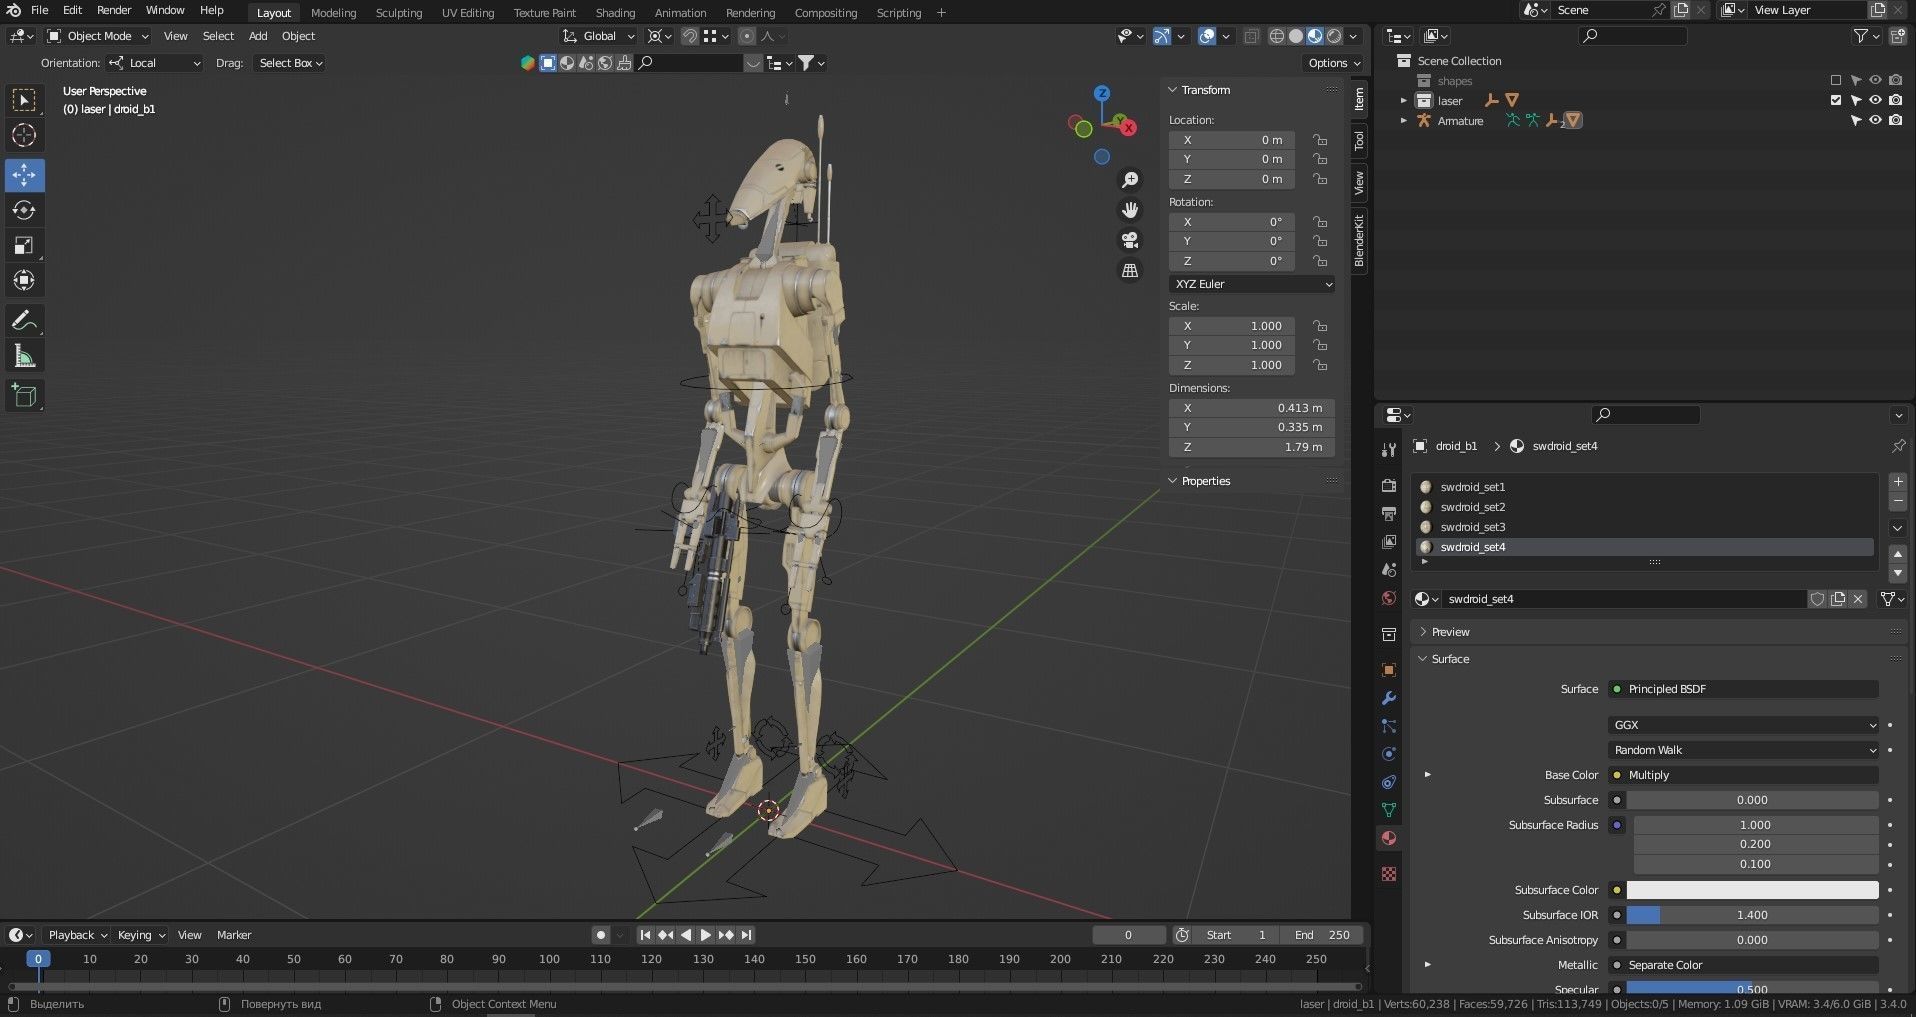Adjust the Subsurface value slider

(1752, 800)
